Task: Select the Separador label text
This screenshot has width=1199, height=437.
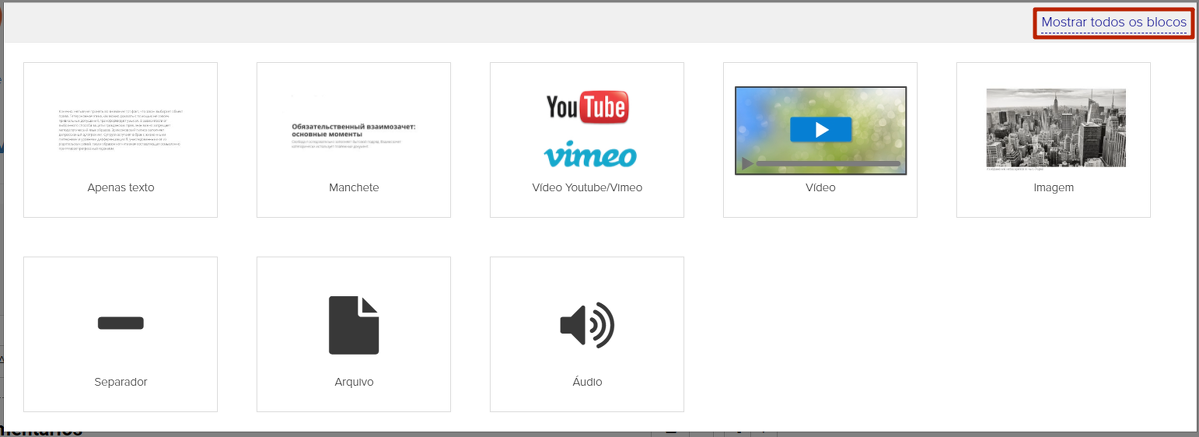Action: (x=120, y=382)
